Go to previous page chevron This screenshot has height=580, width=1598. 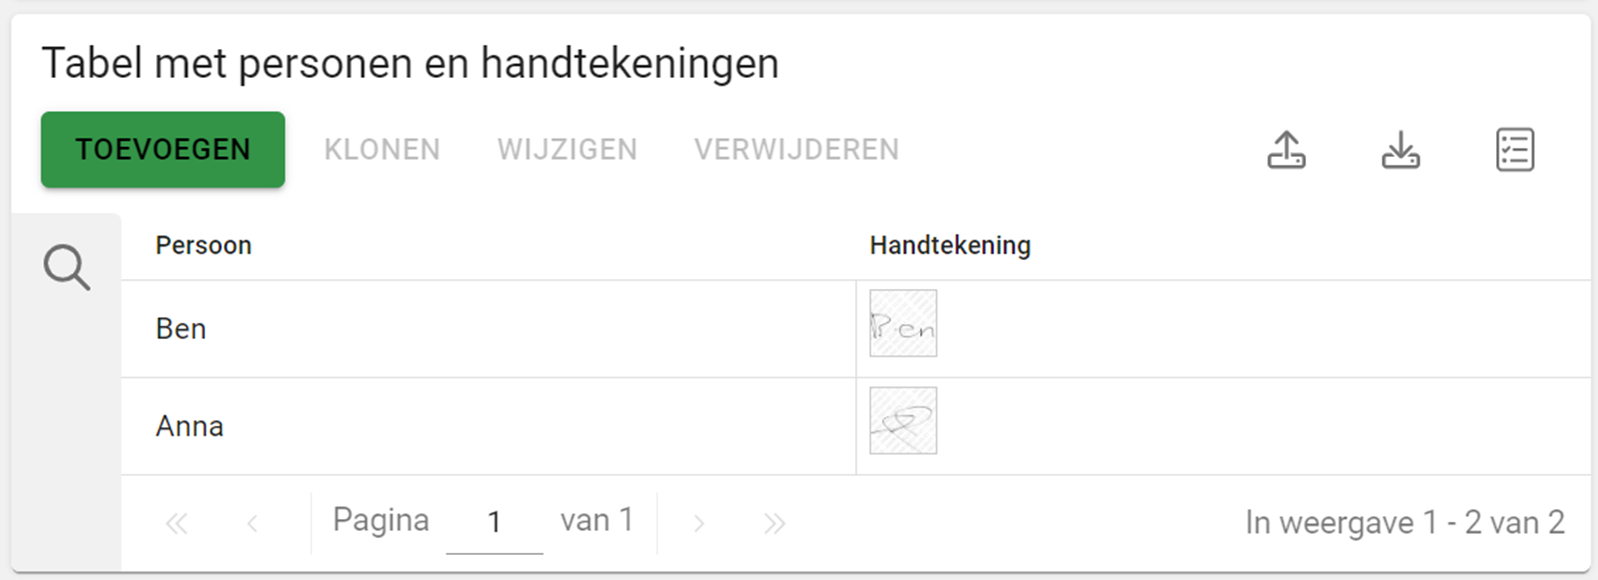(252, 523)
